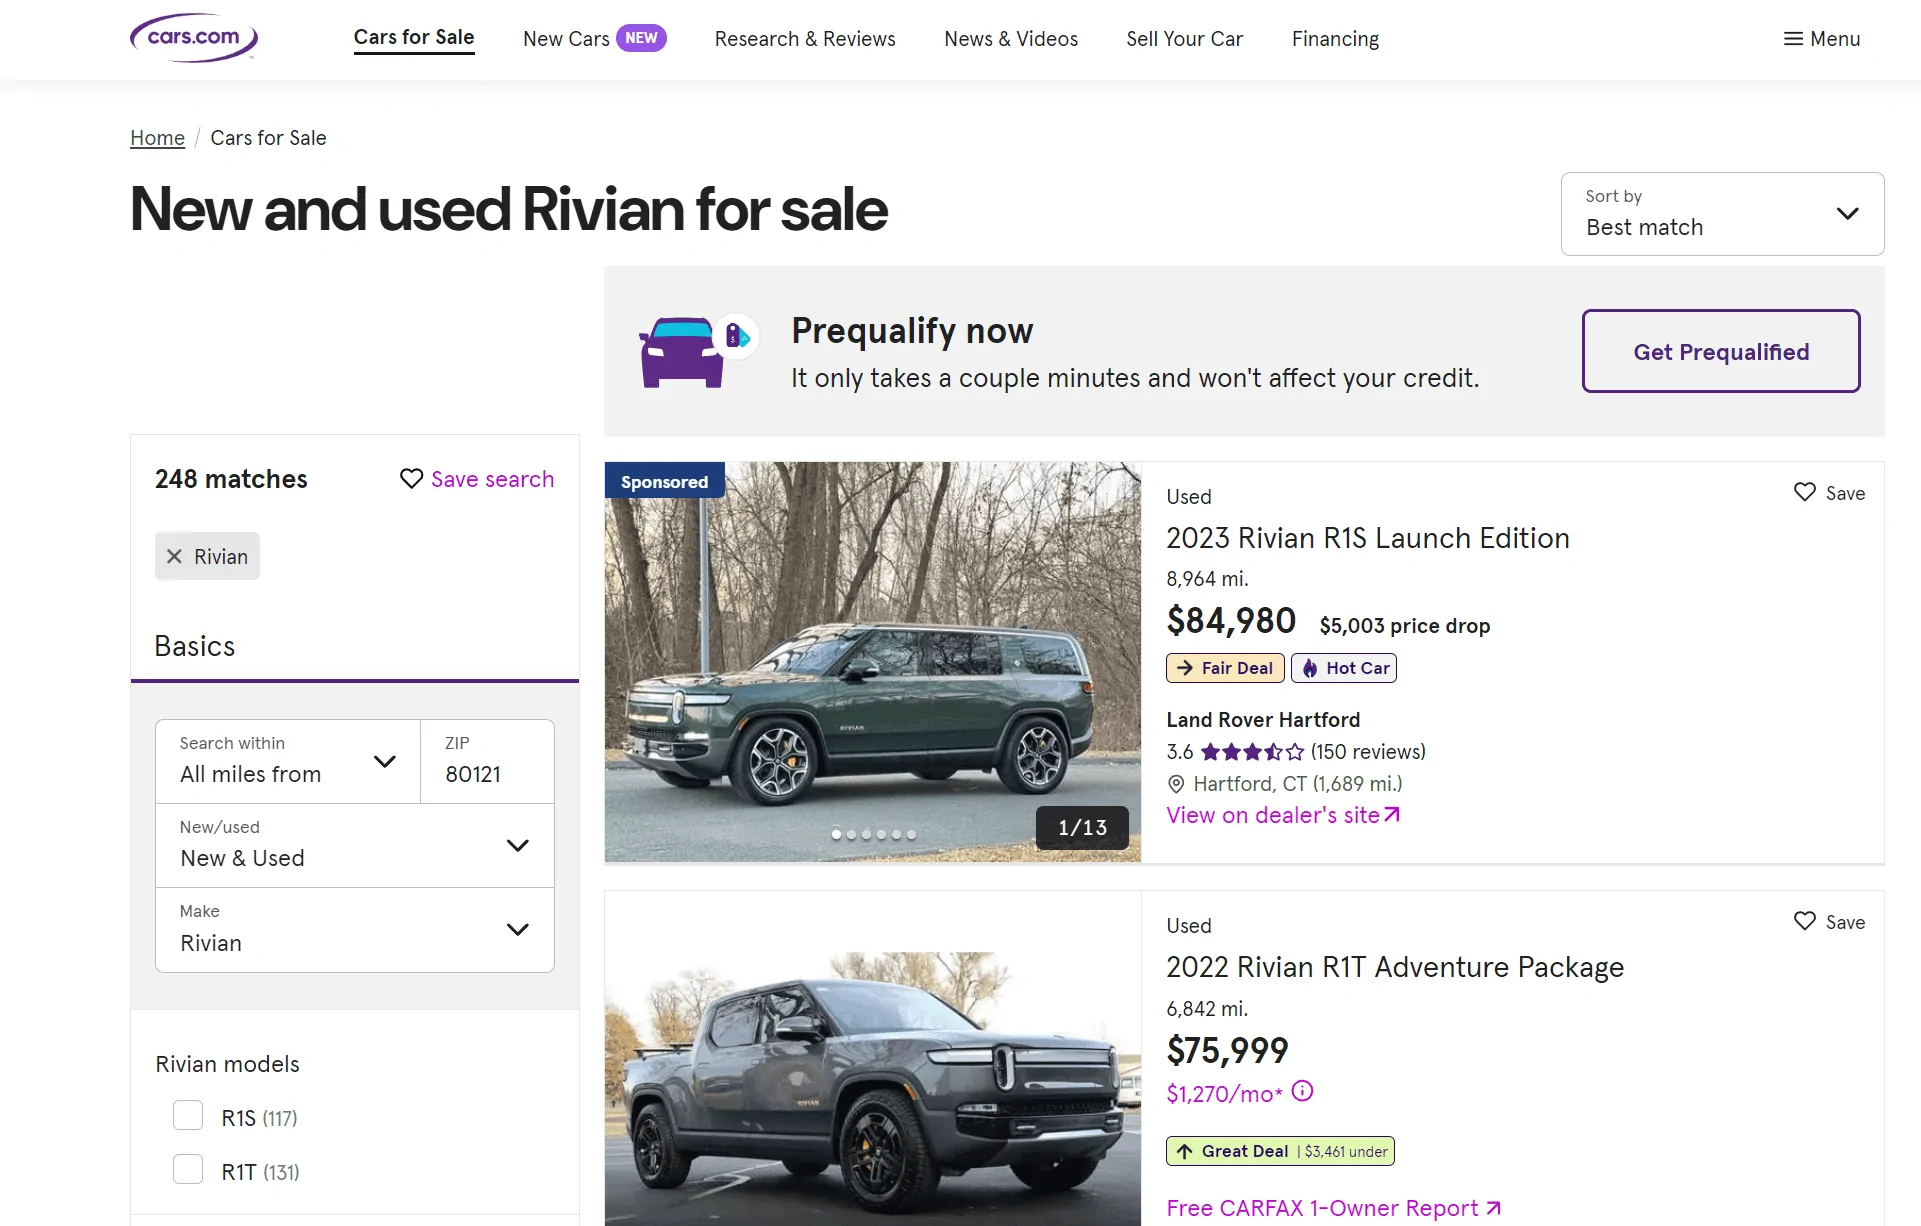Click heart icon on R1T Adventure Package
Image resolution: width=1921 pixels, height=1226 pixels.
click(x=1804, y=922)
